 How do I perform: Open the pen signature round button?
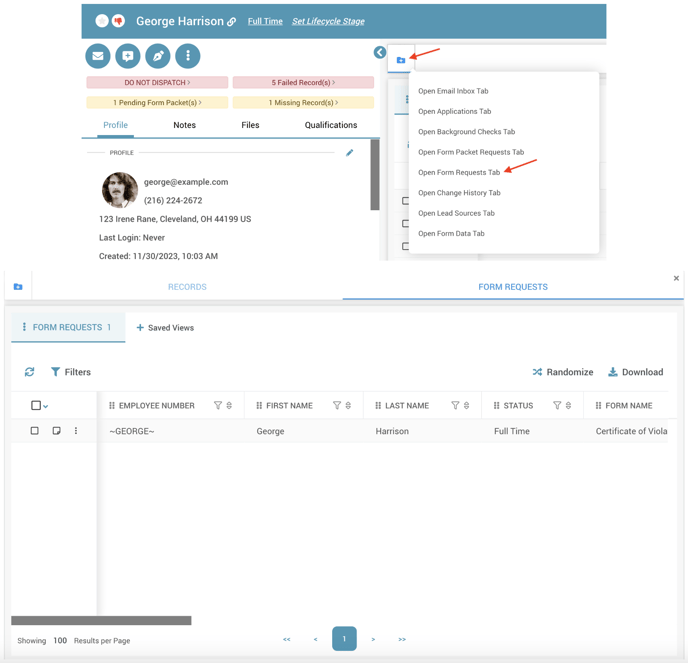[158, 56]
